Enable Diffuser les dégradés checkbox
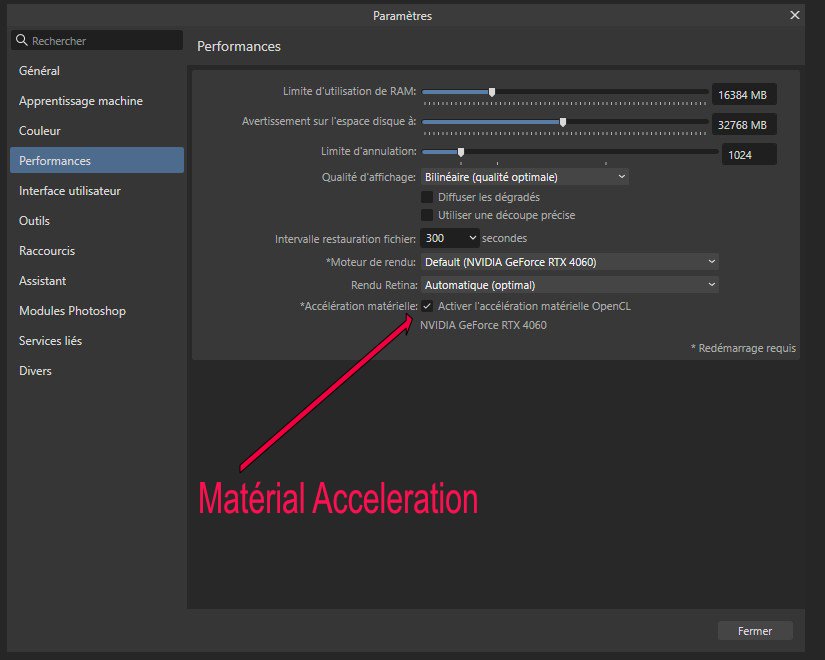The width and height of the screenshot is (825, 660). (x=427, y=197)
